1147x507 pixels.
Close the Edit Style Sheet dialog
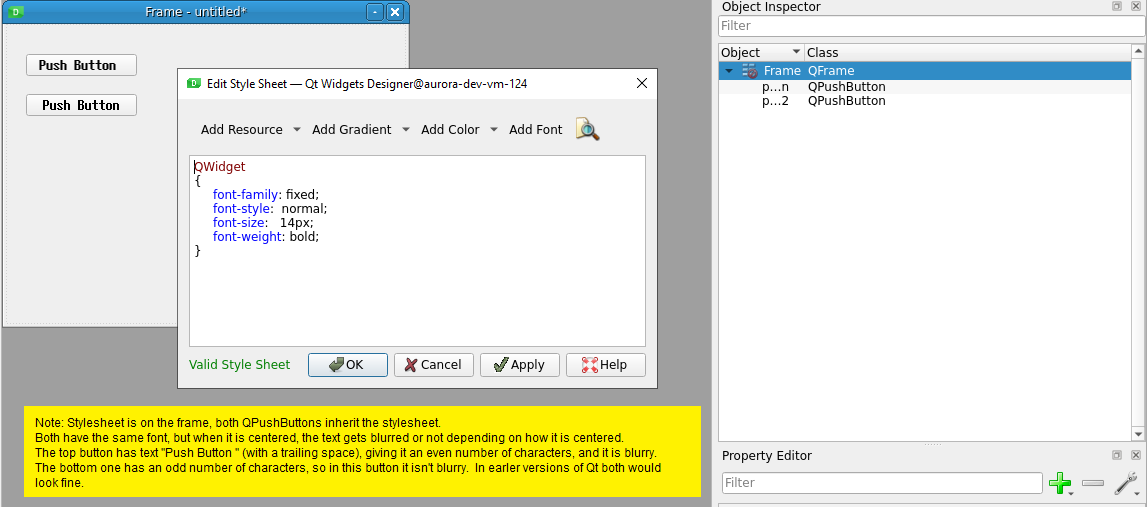click(x=642, y=83)
